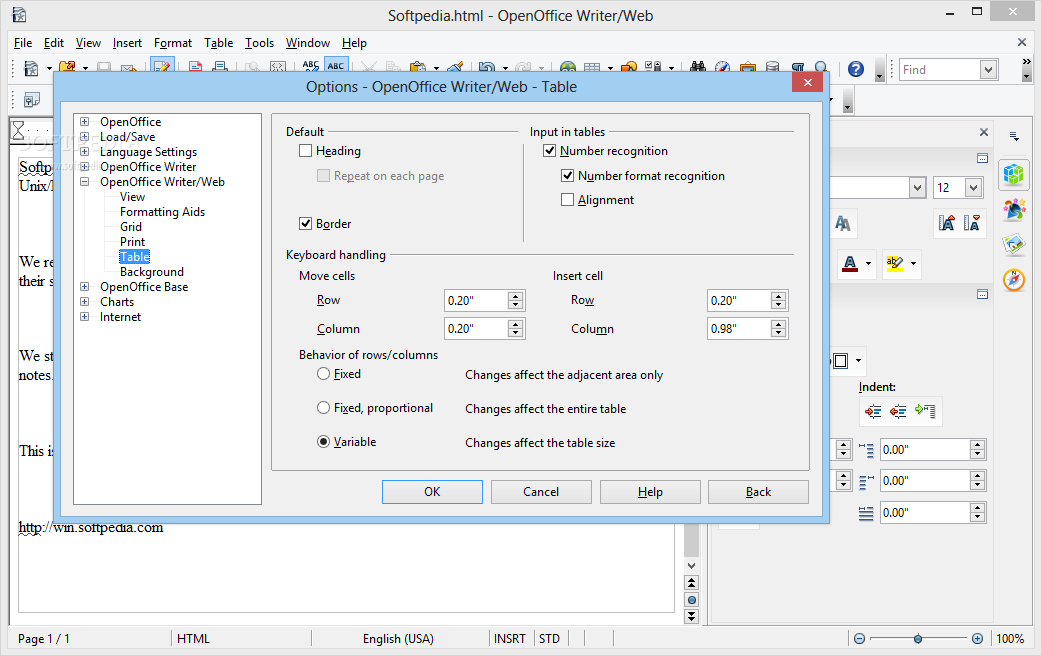Click the Back button
The image size is (1042, 656).
coord(758,492)
